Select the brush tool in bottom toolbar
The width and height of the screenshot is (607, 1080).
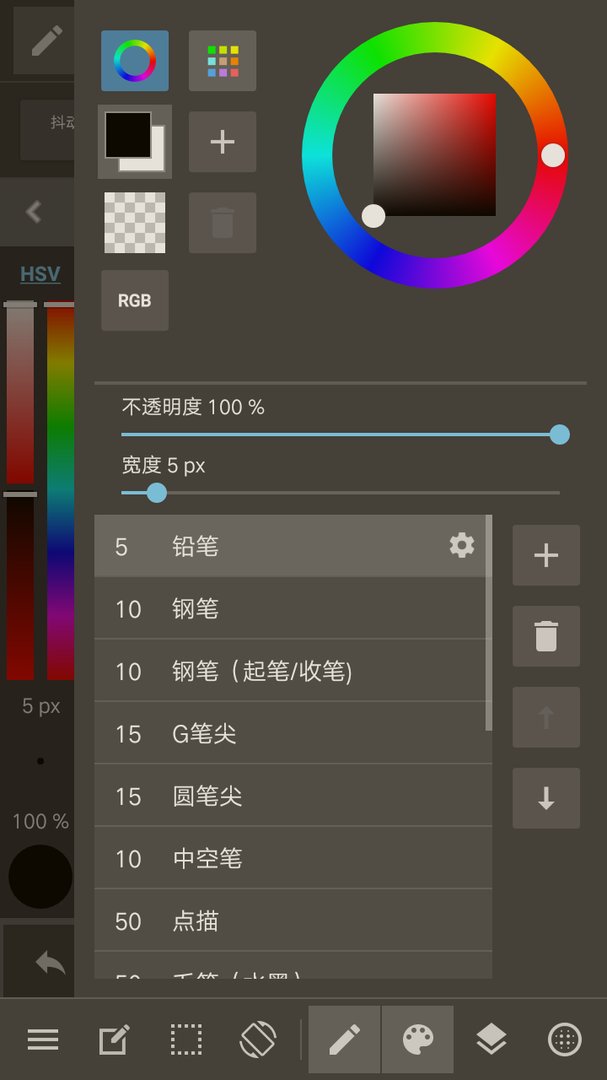coord(344,1040)
